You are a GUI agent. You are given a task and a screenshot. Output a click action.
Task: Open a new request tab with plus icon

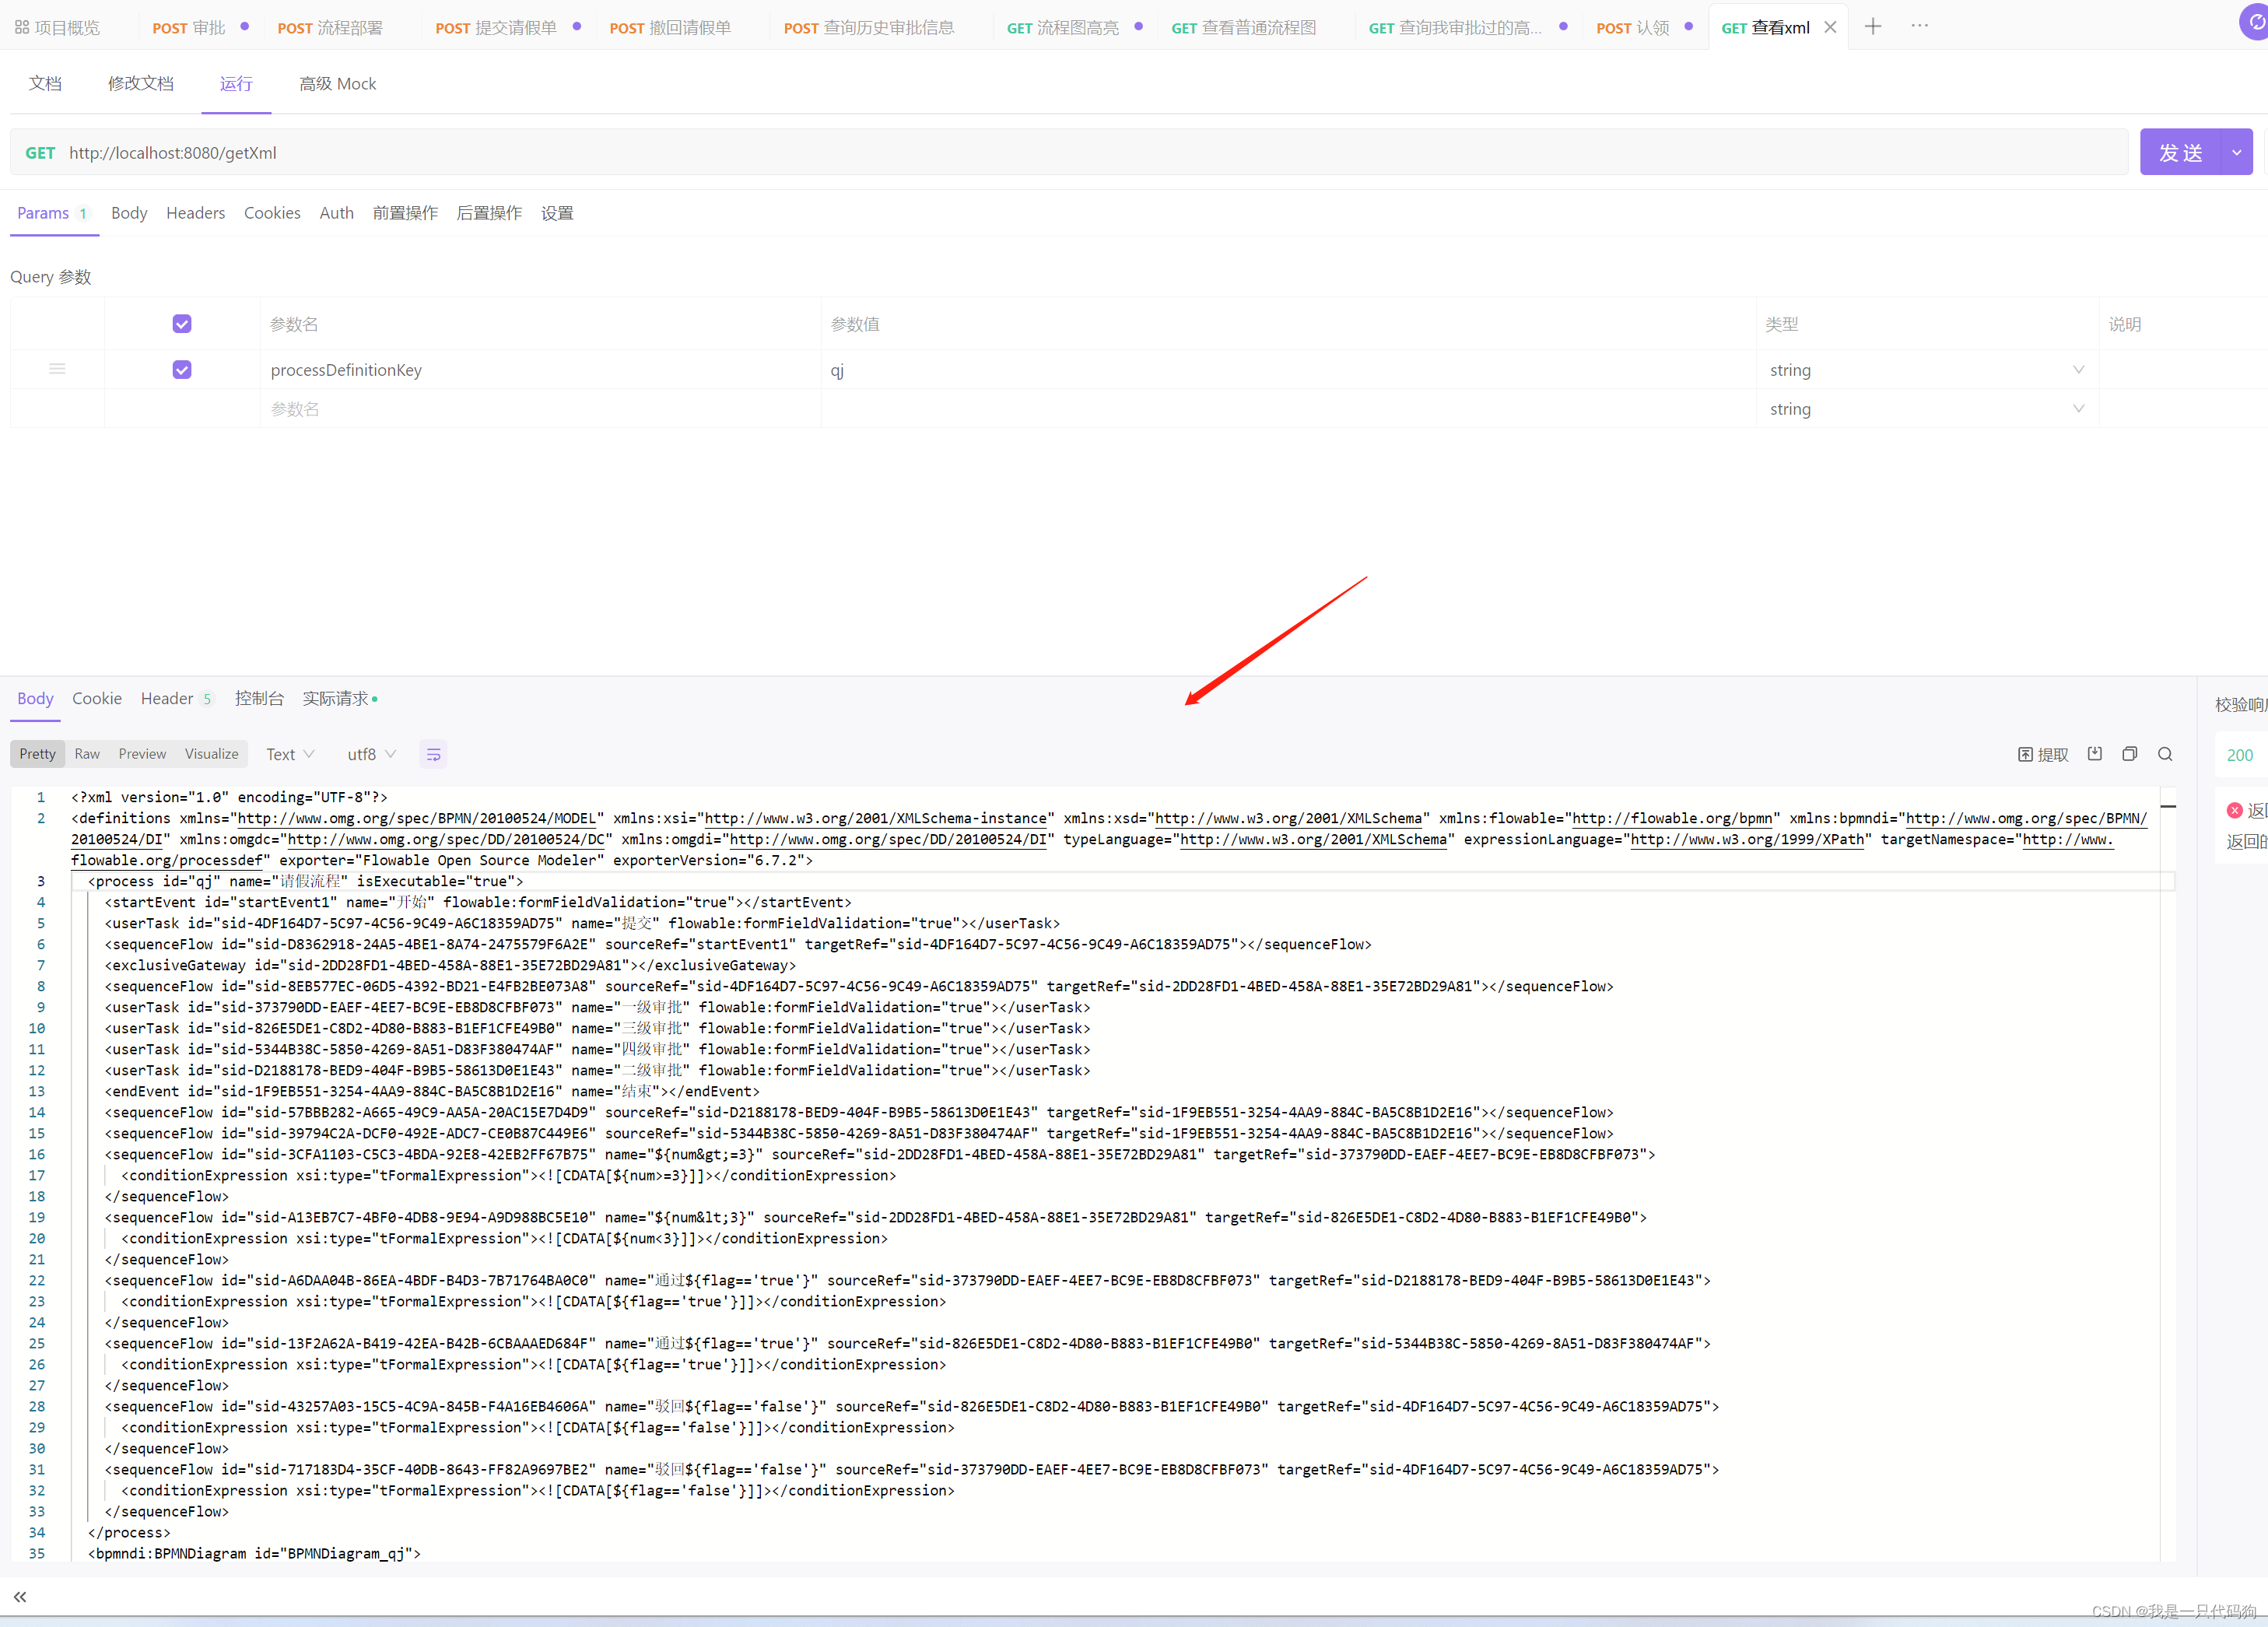[1874, 26]
